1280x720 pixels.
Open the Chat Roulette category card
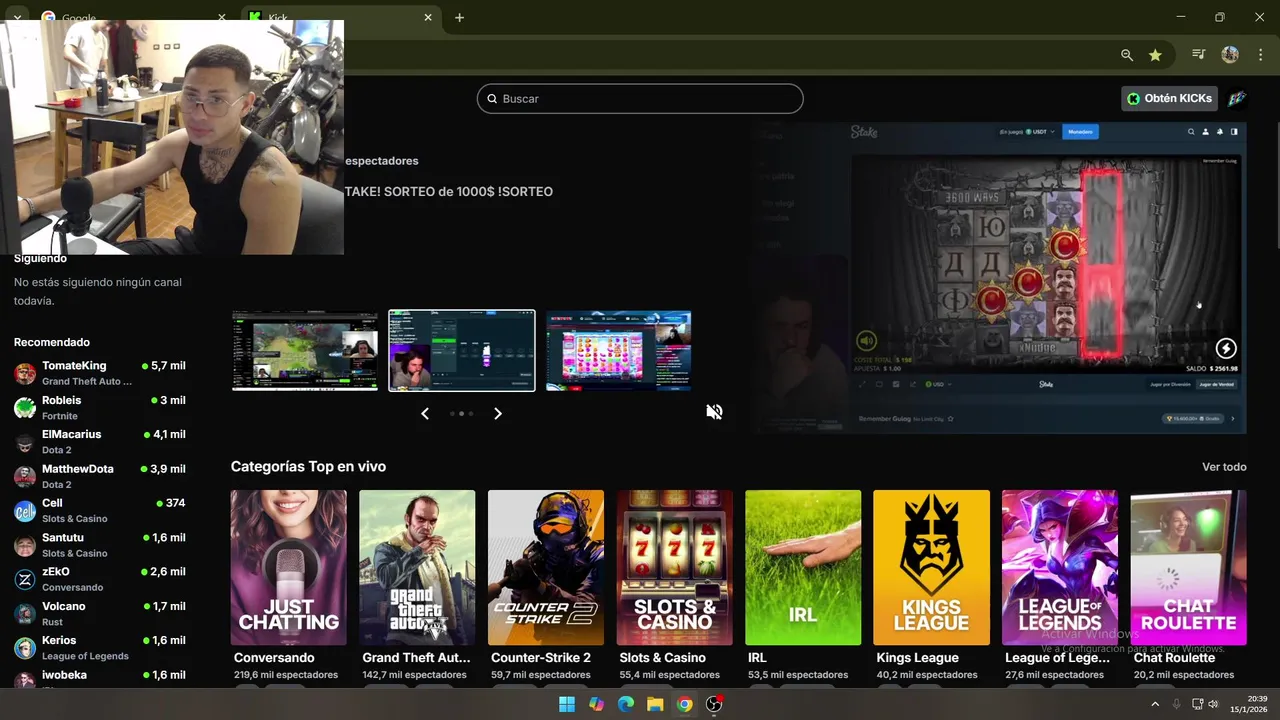point(1188,567)
